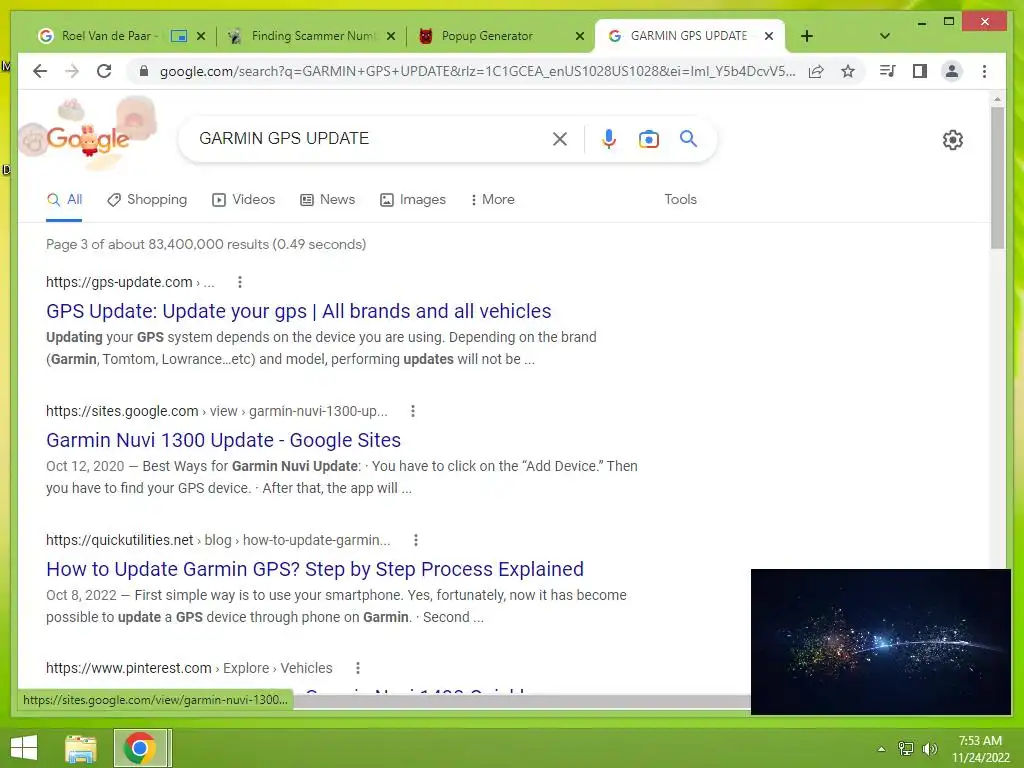Submit search with magnifier icon

point(688,138)
